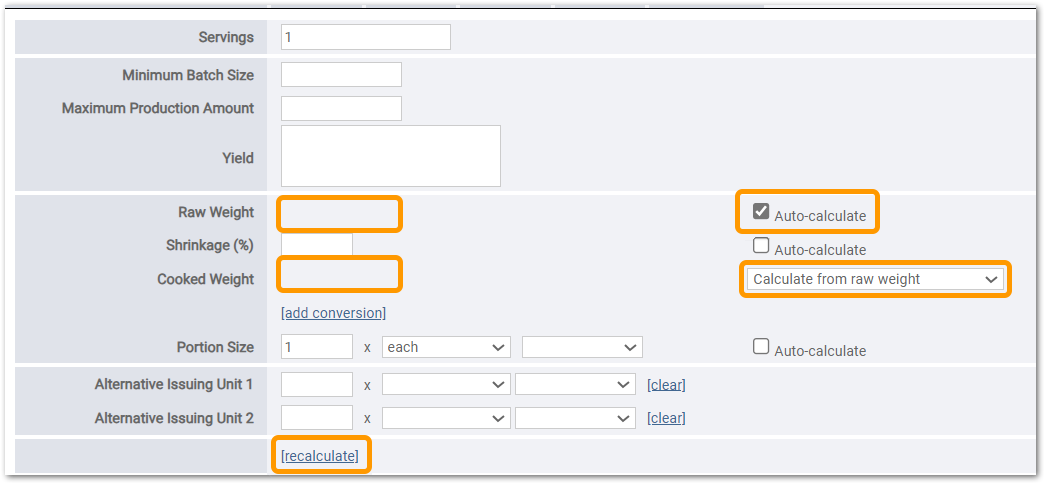This screenshot has width=1053, height=484.
Task: Clear Alternative Issuing Unit 2
Action: click(x=666, y=418)
